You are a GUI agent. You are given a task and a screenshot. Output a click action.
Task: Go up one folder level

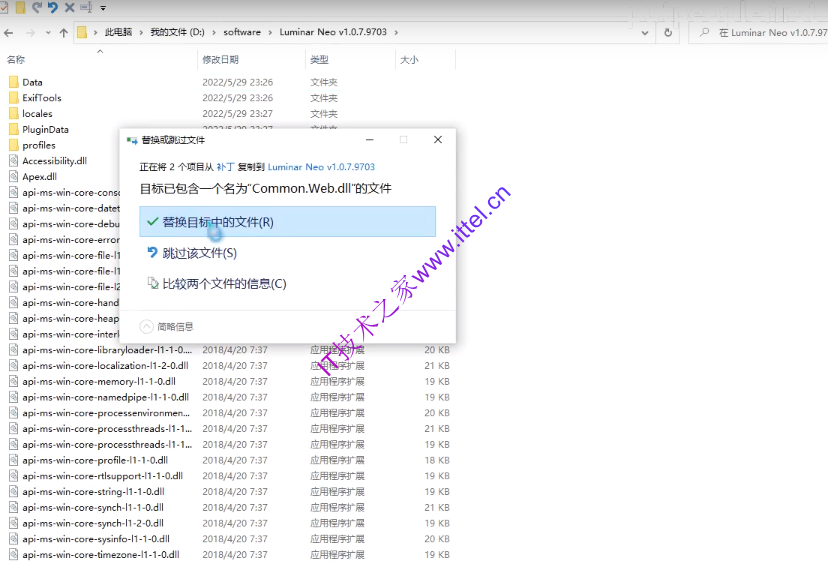(64, 33)
